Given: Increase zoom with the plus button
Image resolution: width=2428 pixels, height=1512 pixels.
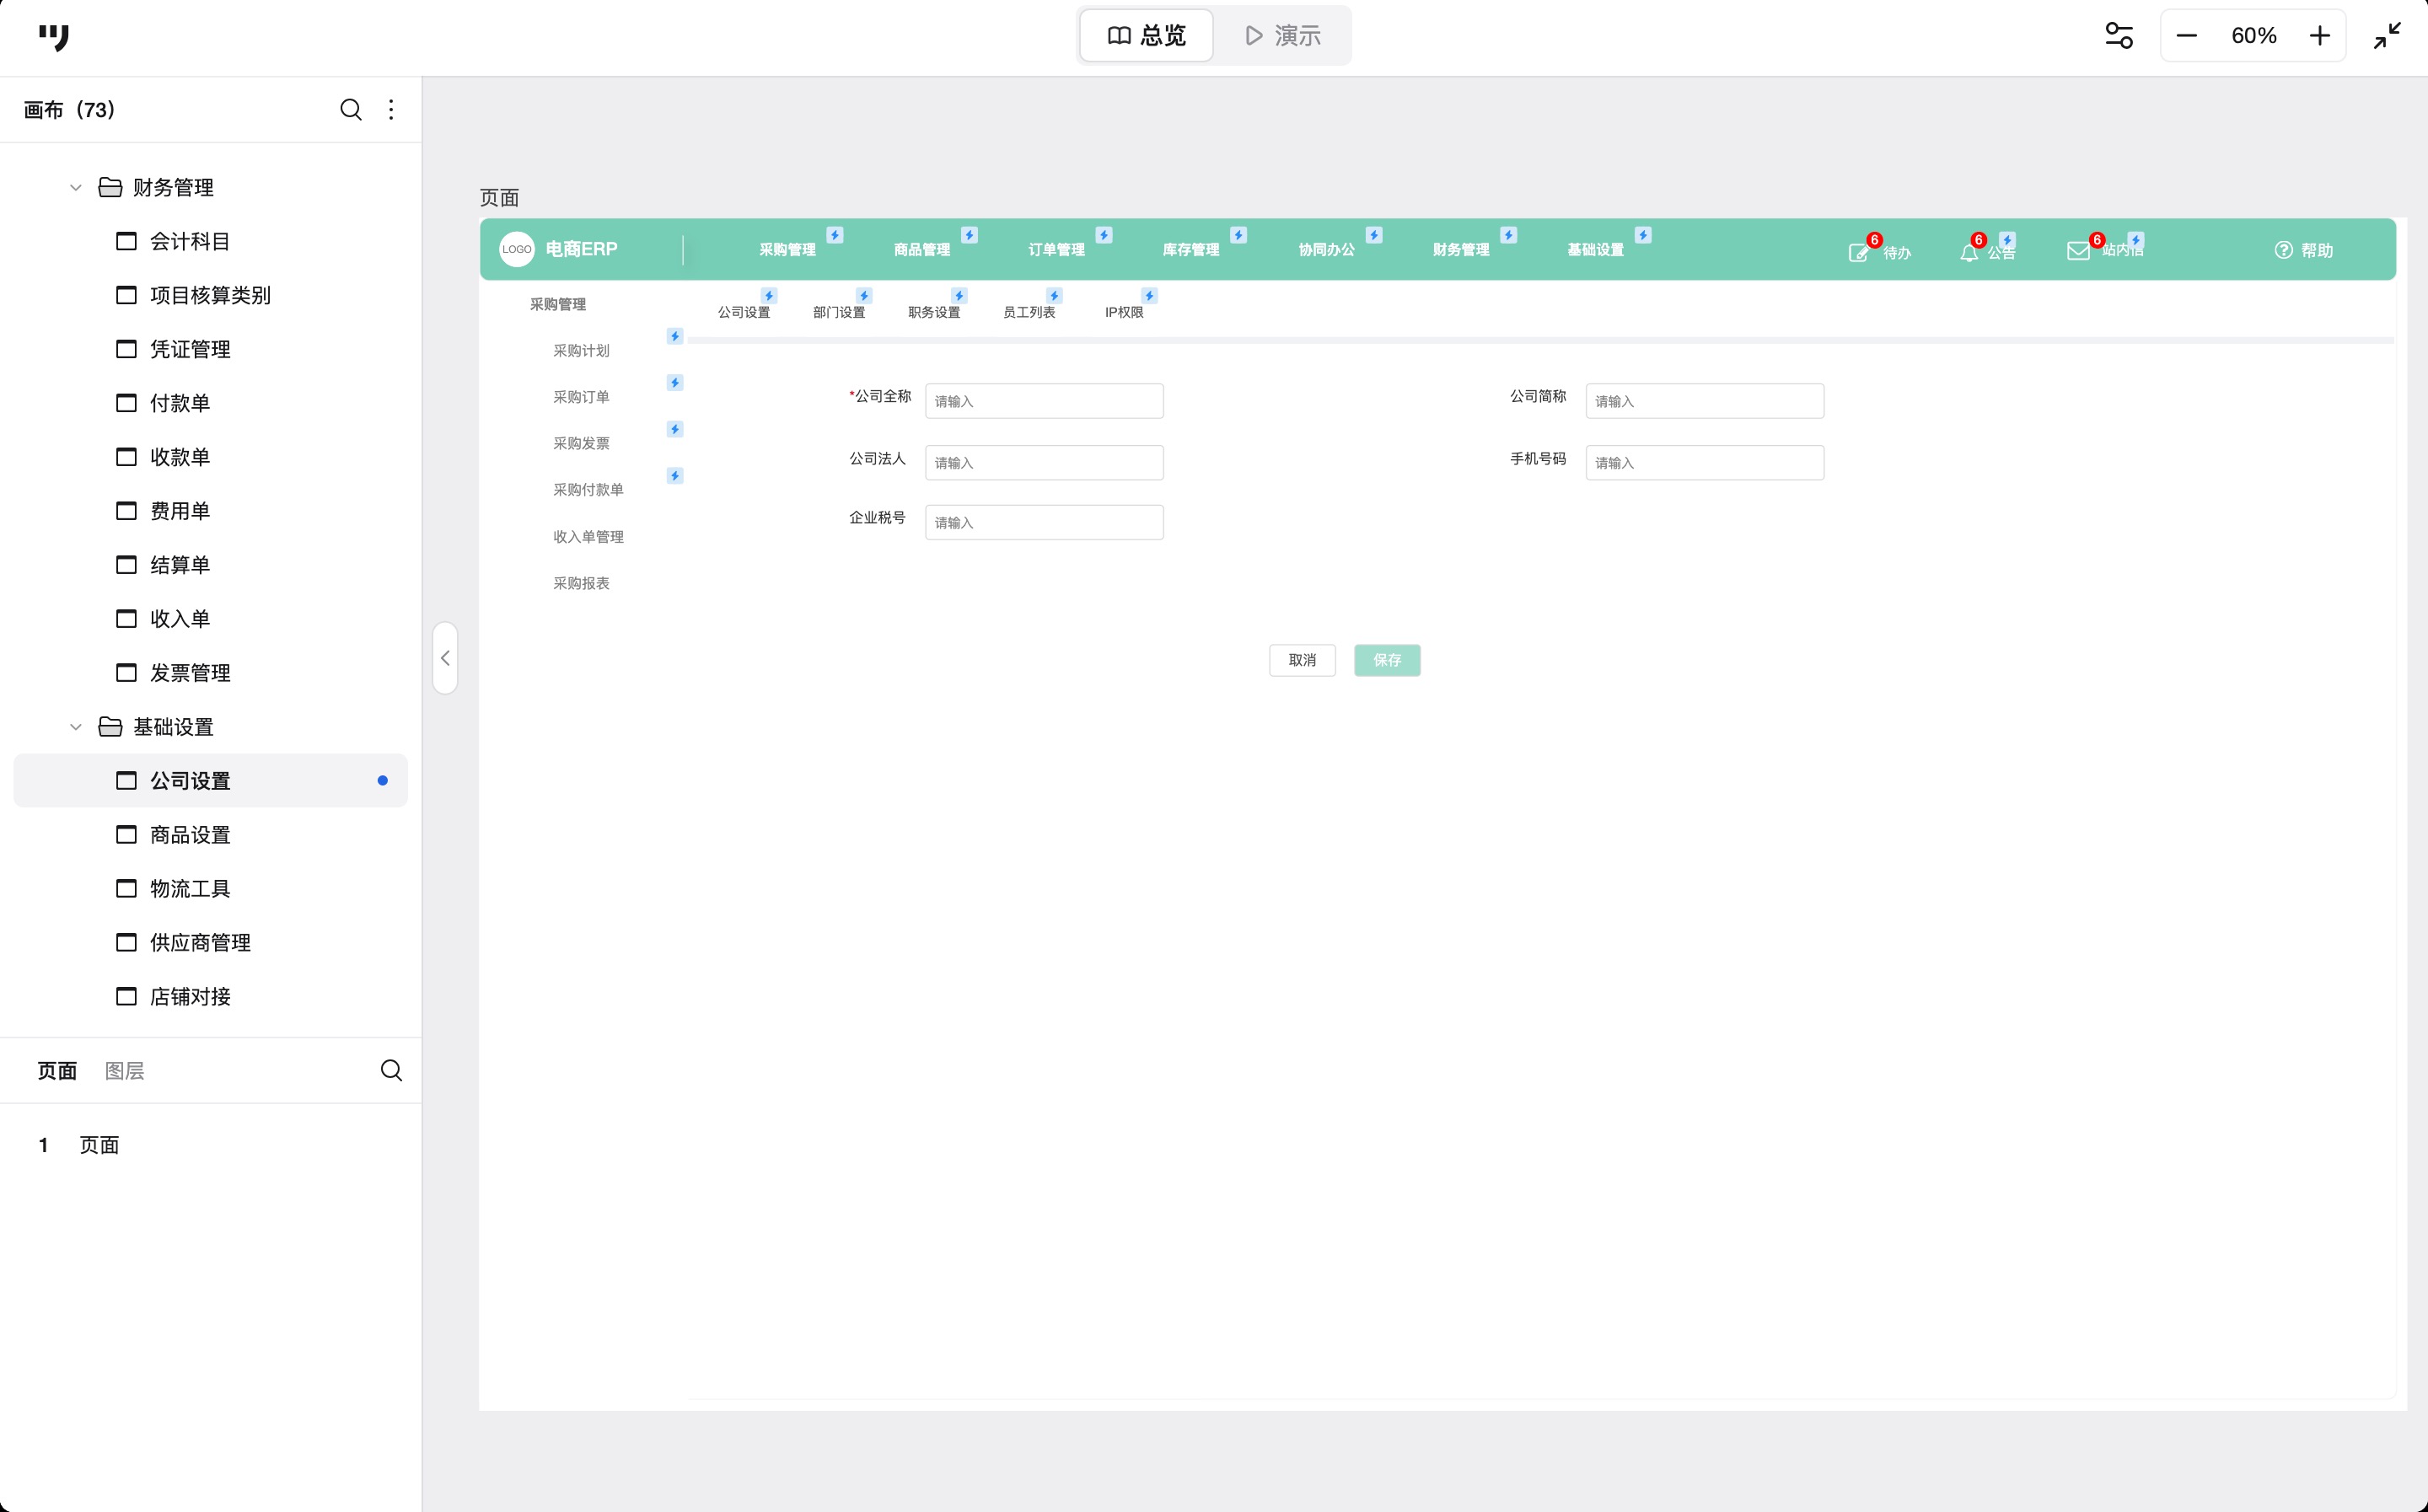Looking at the screenshot, I should [x=2319, y=36].
